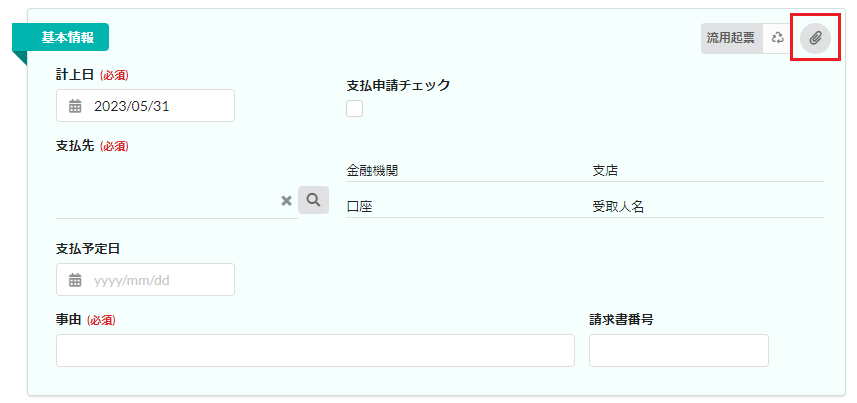
Task: Focus the 支払先 text field
Action: [165, 201]
